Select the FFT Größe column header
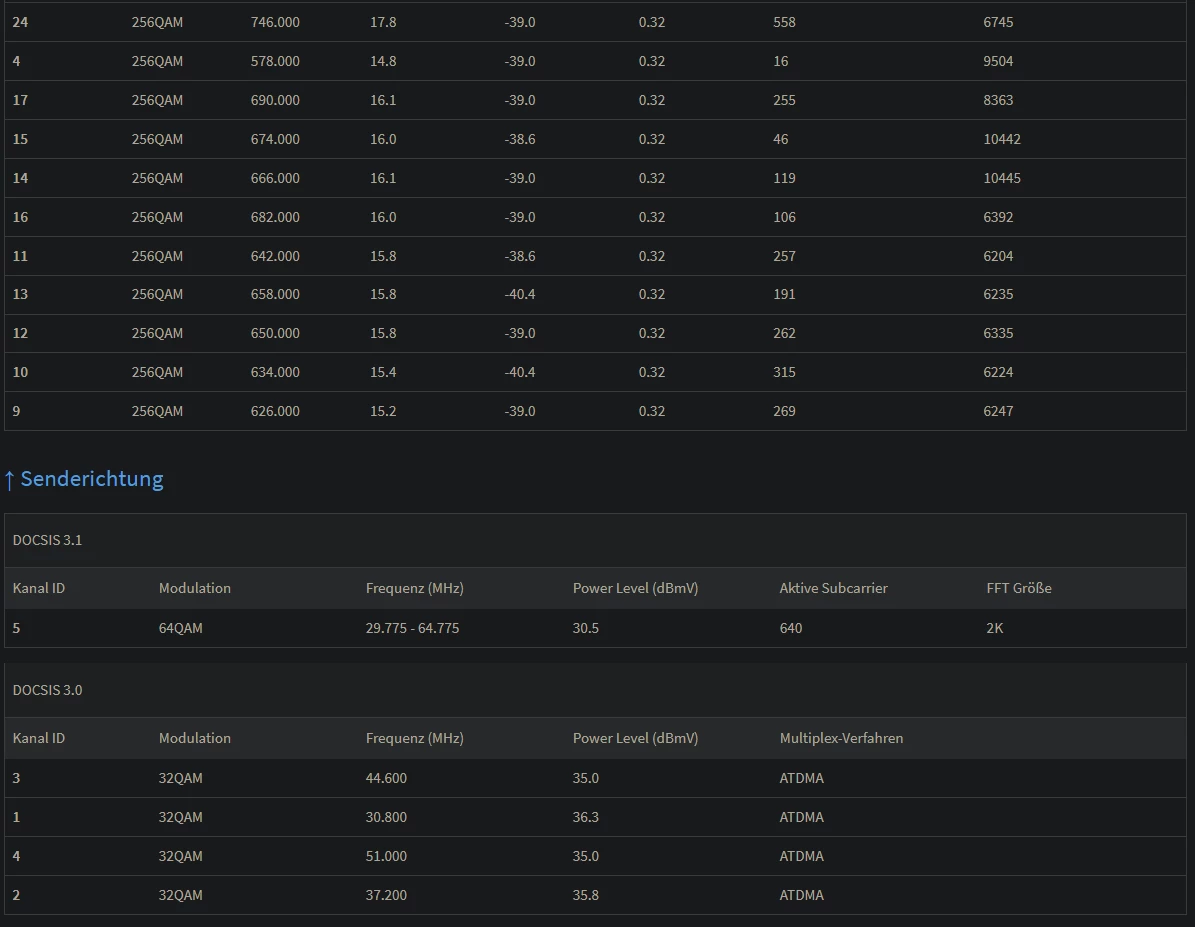Viewport: 1195px width, 927px height. (1019, 588)
